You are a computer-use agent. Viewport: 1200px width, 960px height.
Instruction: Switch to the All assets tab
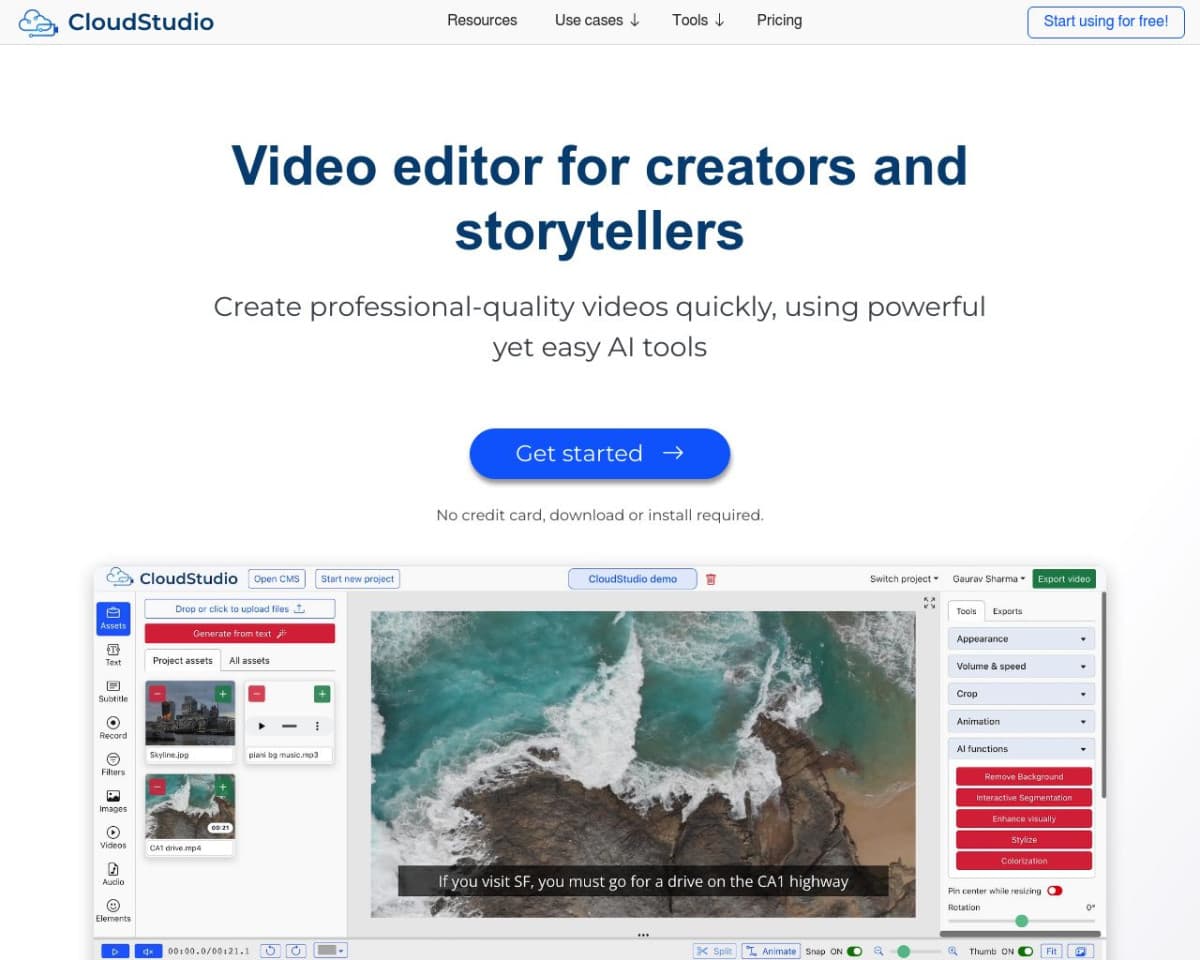tap(249, 661)
